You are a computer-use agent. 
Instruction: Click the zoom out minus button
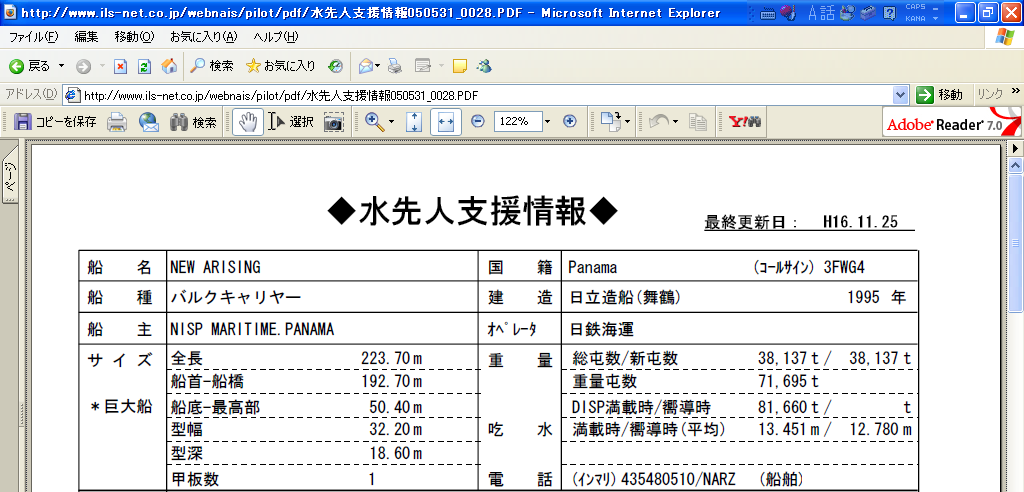(x=477, y=121)
